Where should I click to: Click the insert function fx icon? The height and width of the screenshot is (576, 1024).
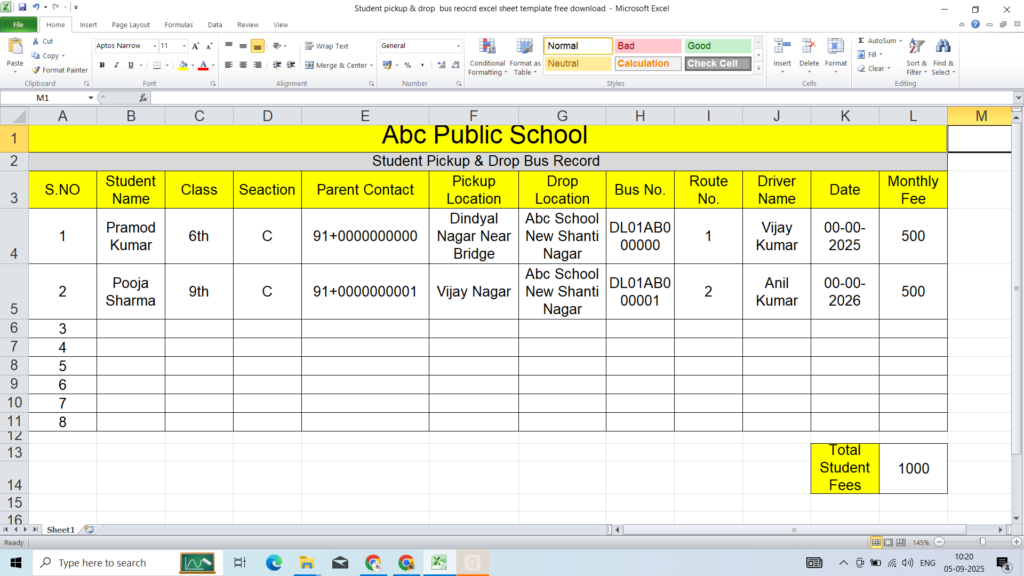point(143,98)
